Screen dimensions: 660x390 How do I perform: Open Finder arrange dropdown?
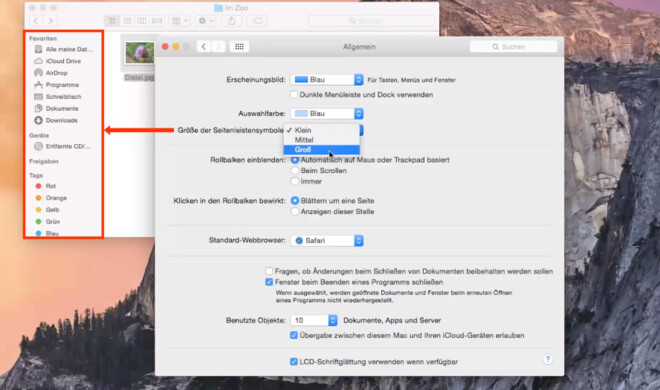pos(180,21)
